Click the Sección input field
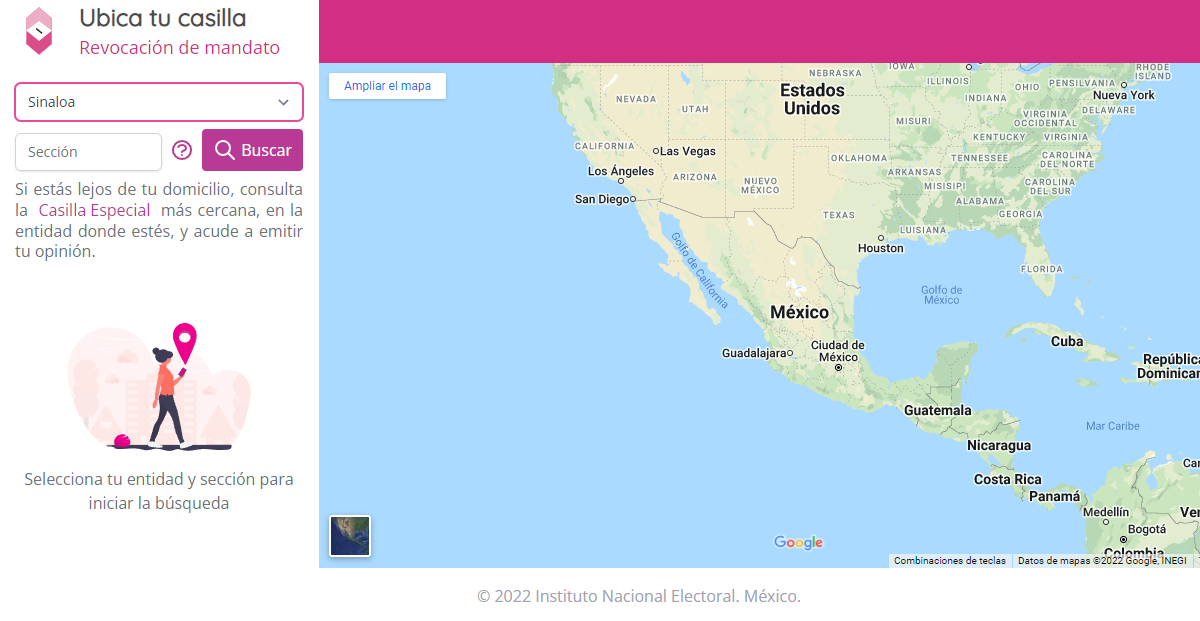This screenshot has height=621, width=1200. [x=88, y=152]
